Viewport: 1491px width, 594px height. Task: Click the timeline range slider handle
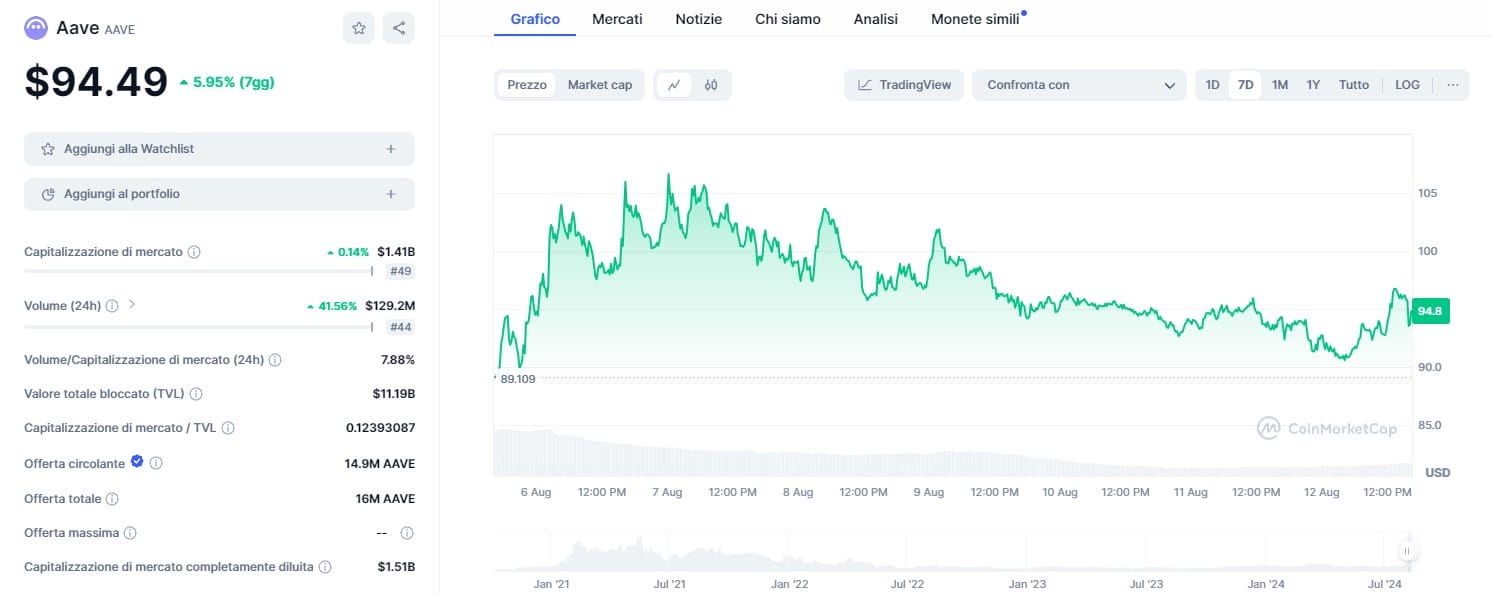click(x=1407, y=551)
